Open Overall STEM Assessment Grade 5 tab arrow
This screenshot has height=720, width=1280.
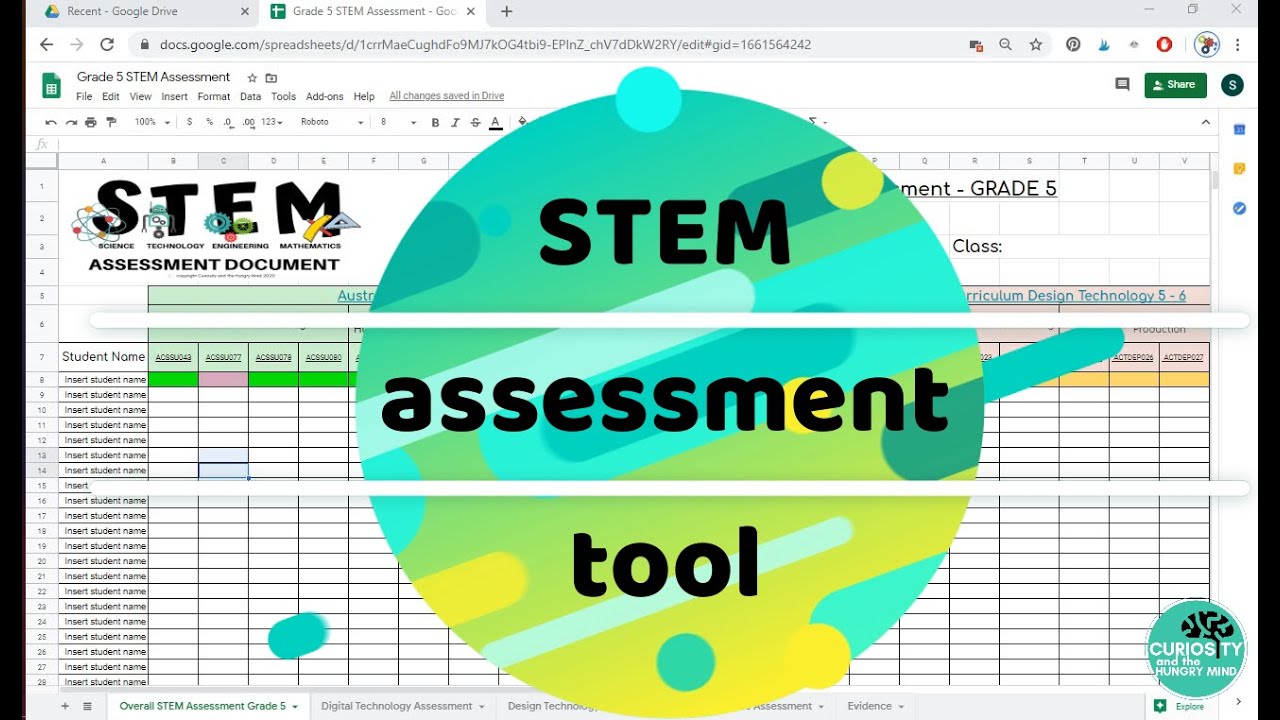tap(296, 707)
